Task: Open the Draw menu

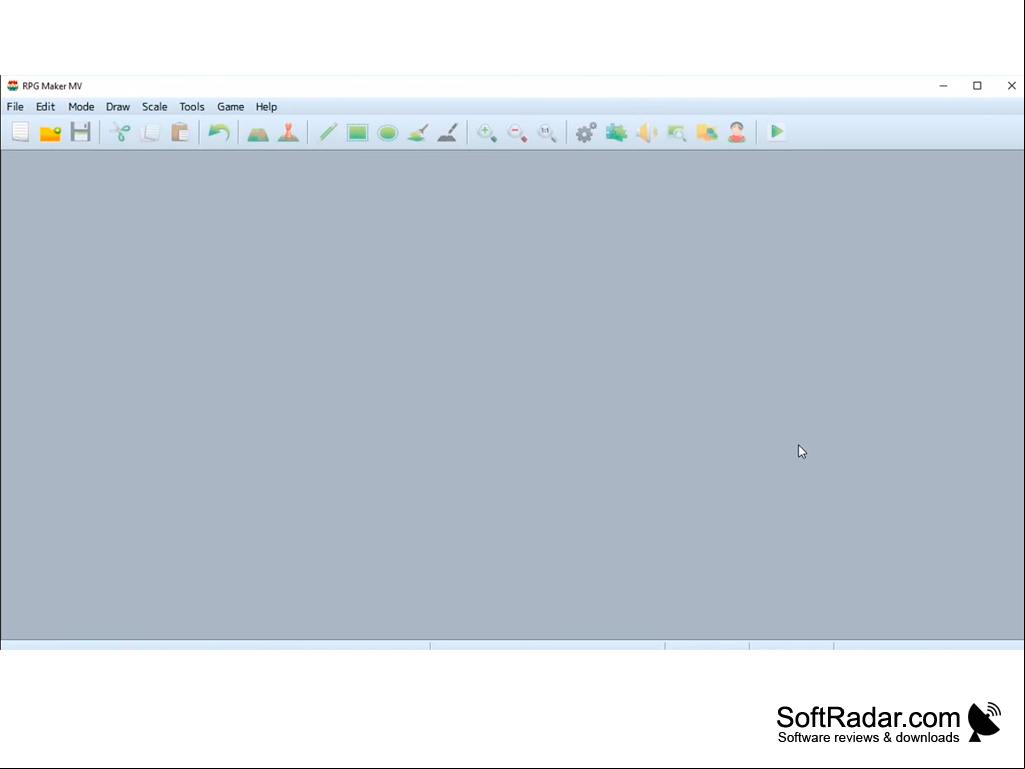Action: coord(118,107)
